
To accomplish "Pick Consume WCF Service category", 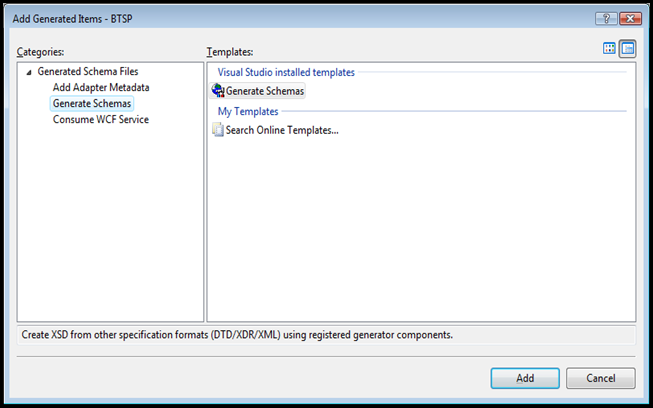I will (x=100, y=119).
